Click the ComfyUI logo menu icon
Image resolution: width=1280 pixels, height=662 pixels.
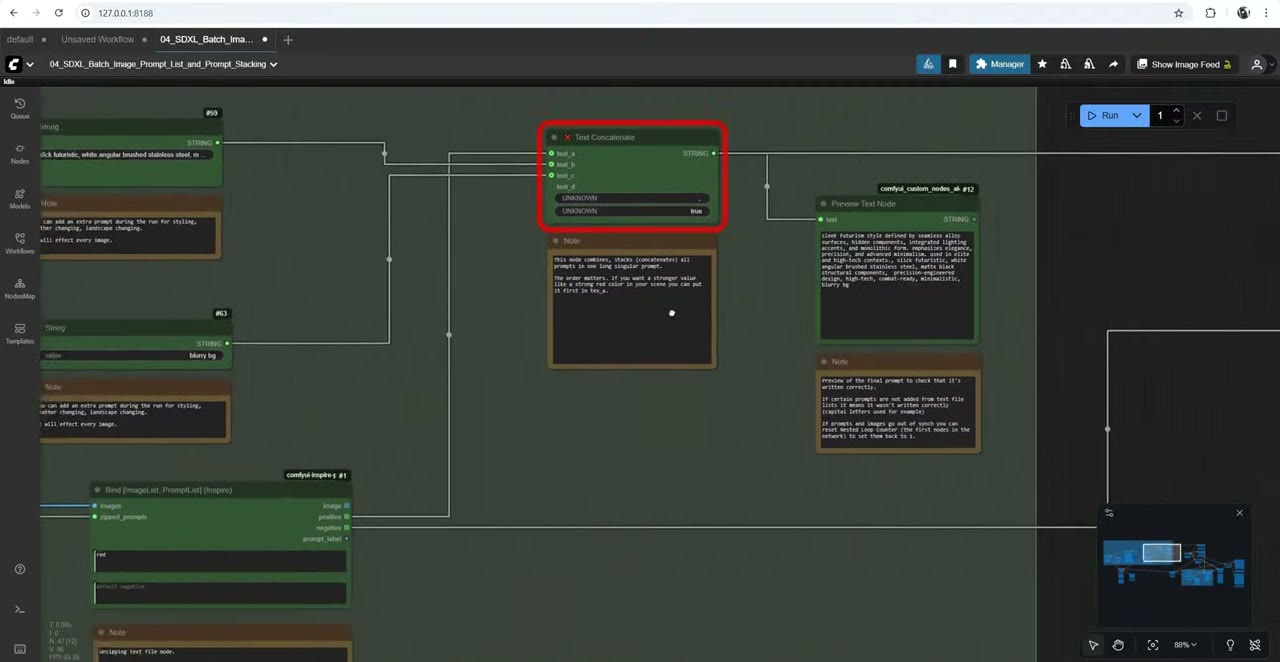[x=14, y=64]
